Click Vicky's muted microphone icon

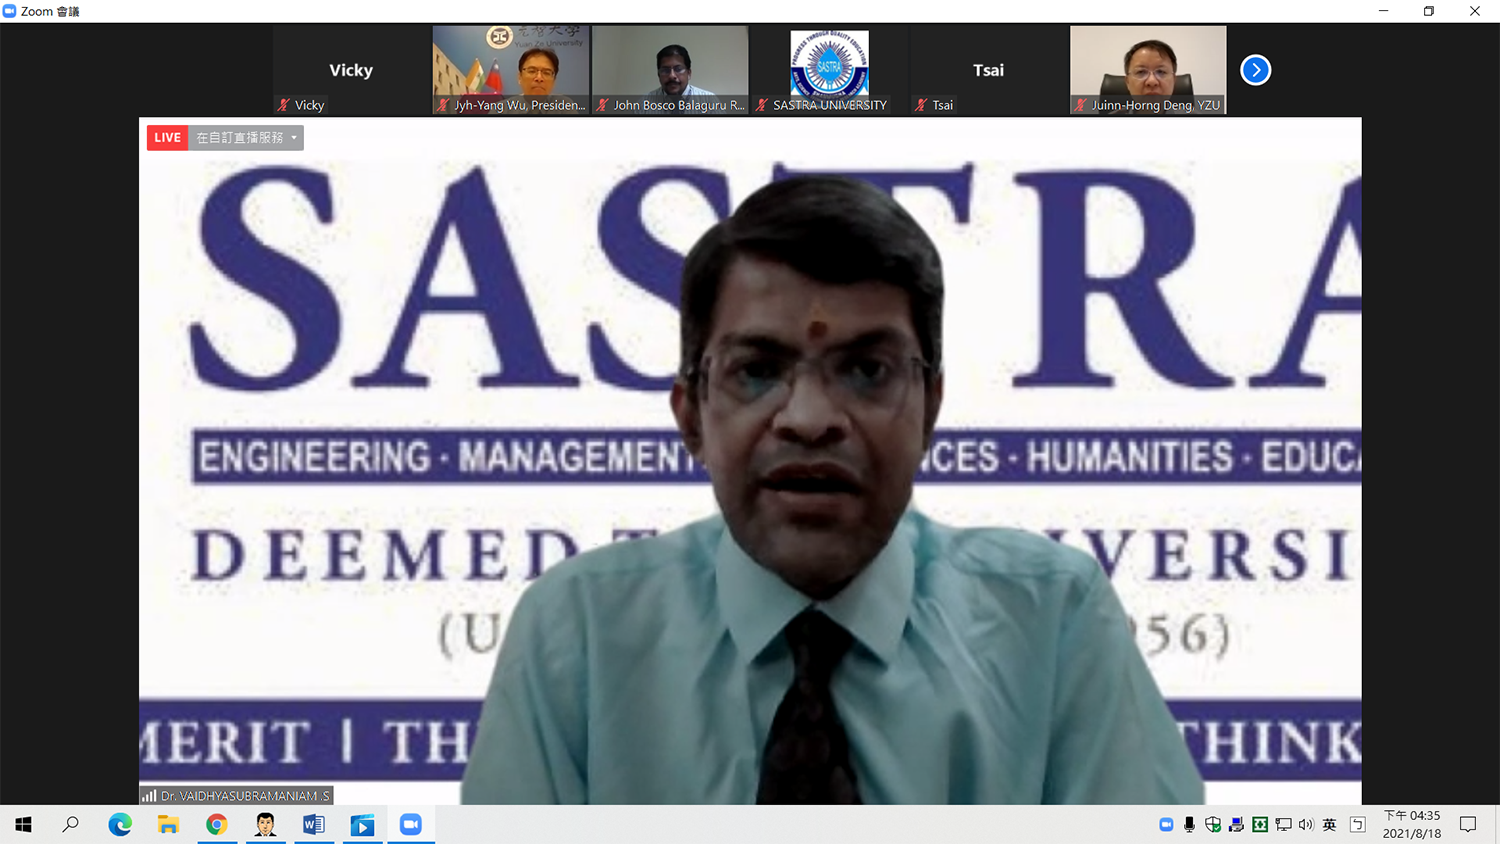click(284, 105)
